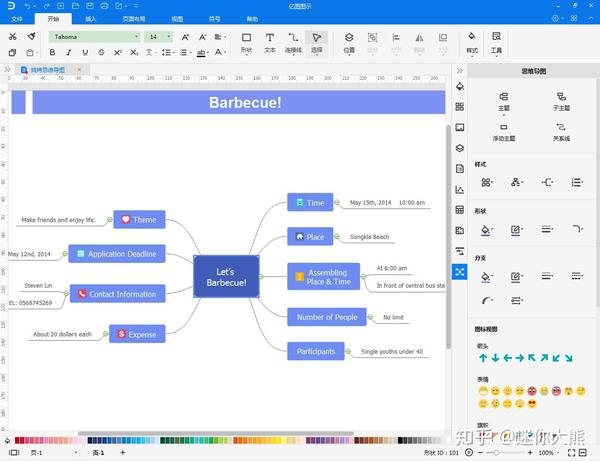Toggle Bold formatting

[52, 52]
